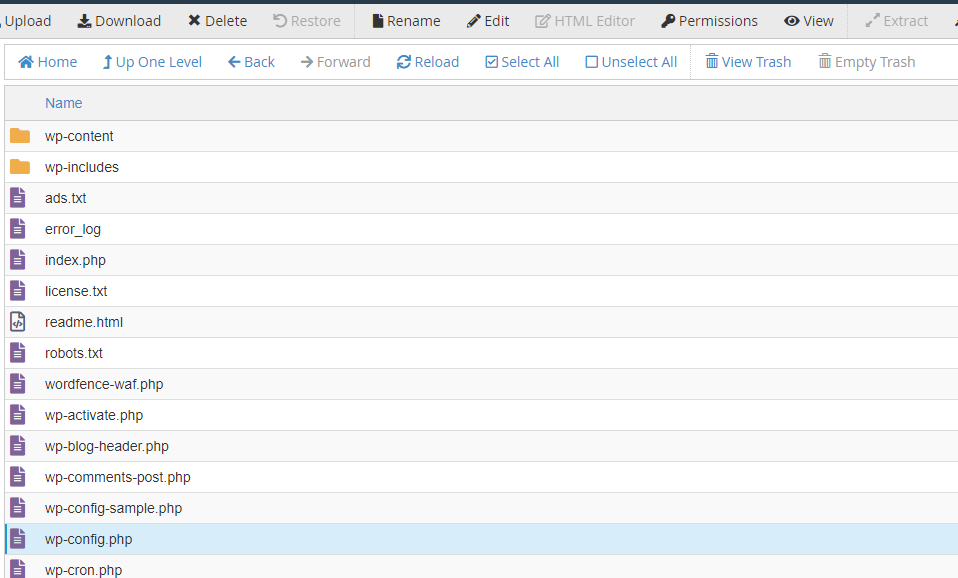The height and width of the screenshot is (578, 958).
Task: Select the wp-config.php file row
Action: coord(88,539)
